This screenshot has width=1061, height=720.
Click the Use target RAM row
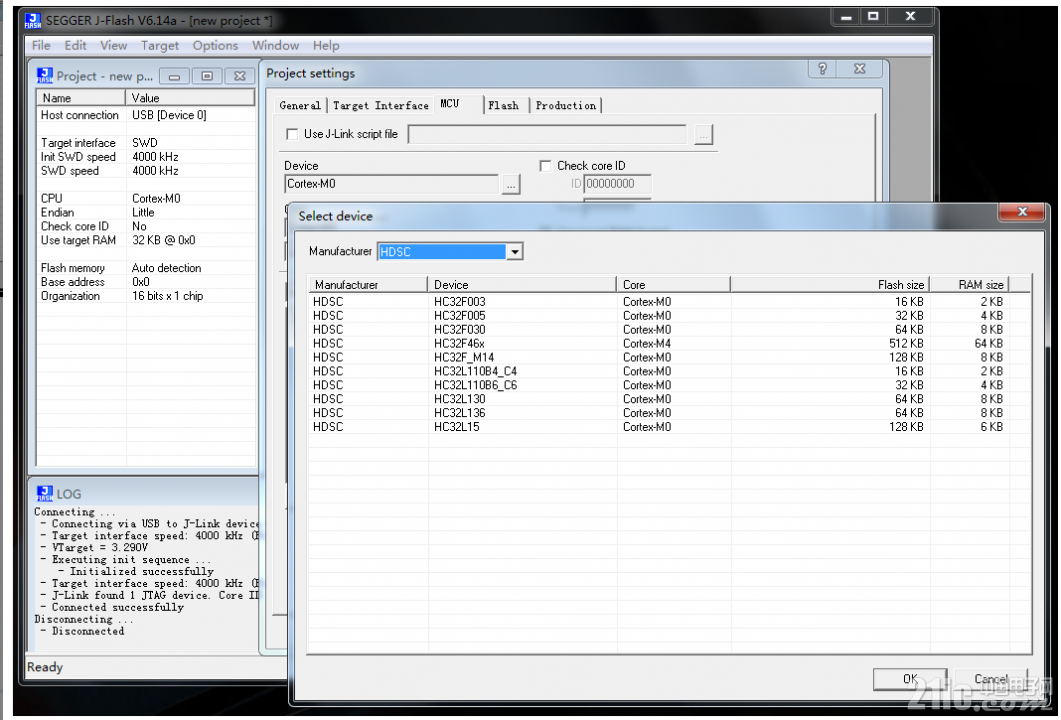pos(146,240)
